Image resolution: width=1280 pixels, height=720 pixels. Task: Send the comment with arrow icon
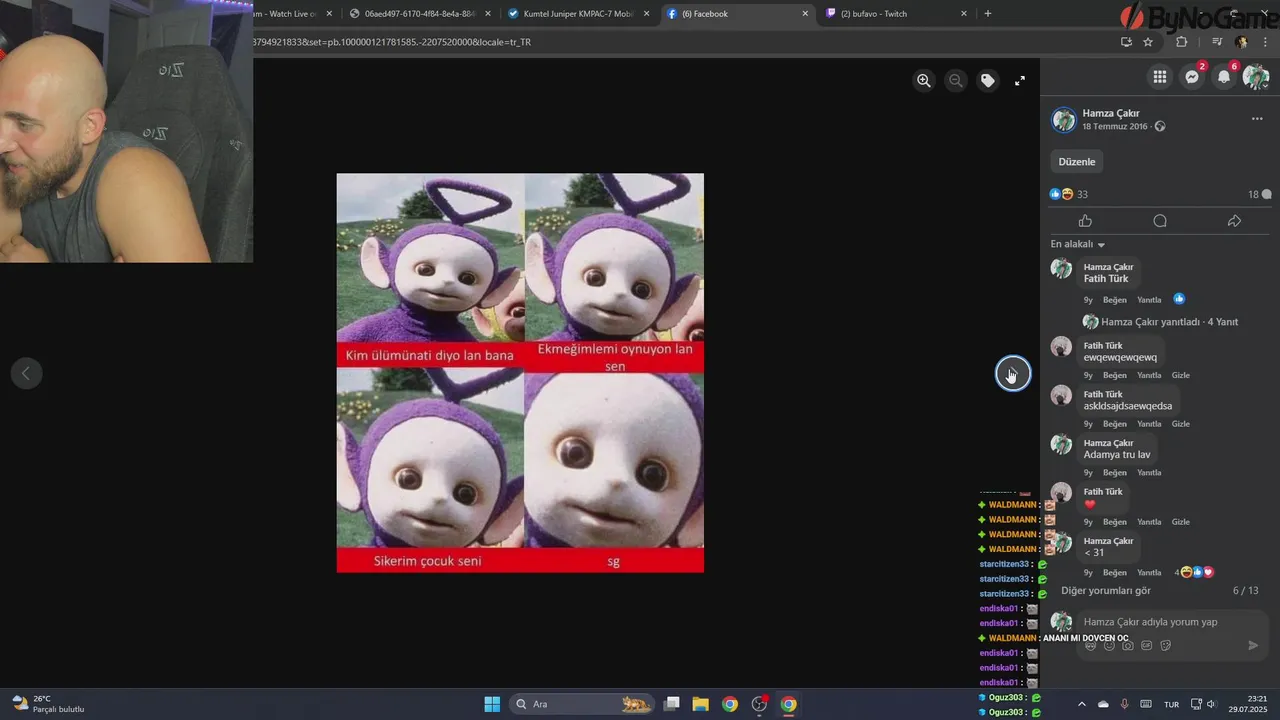1253,646
